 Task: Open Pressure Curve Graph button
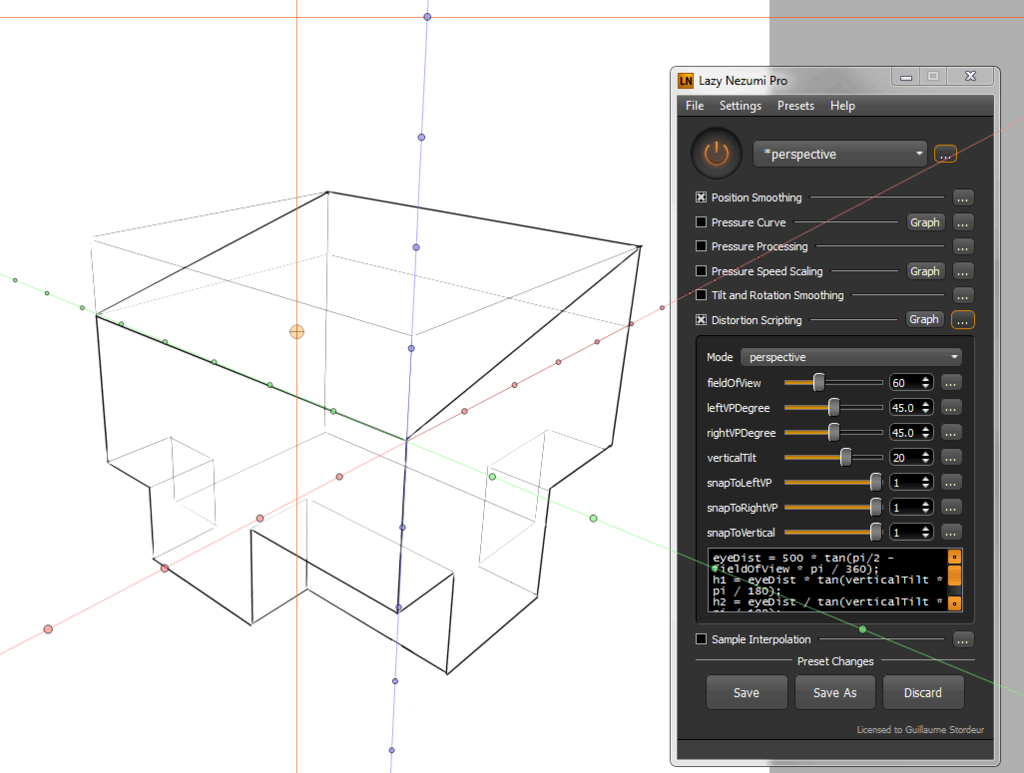(x=925, y=223)
